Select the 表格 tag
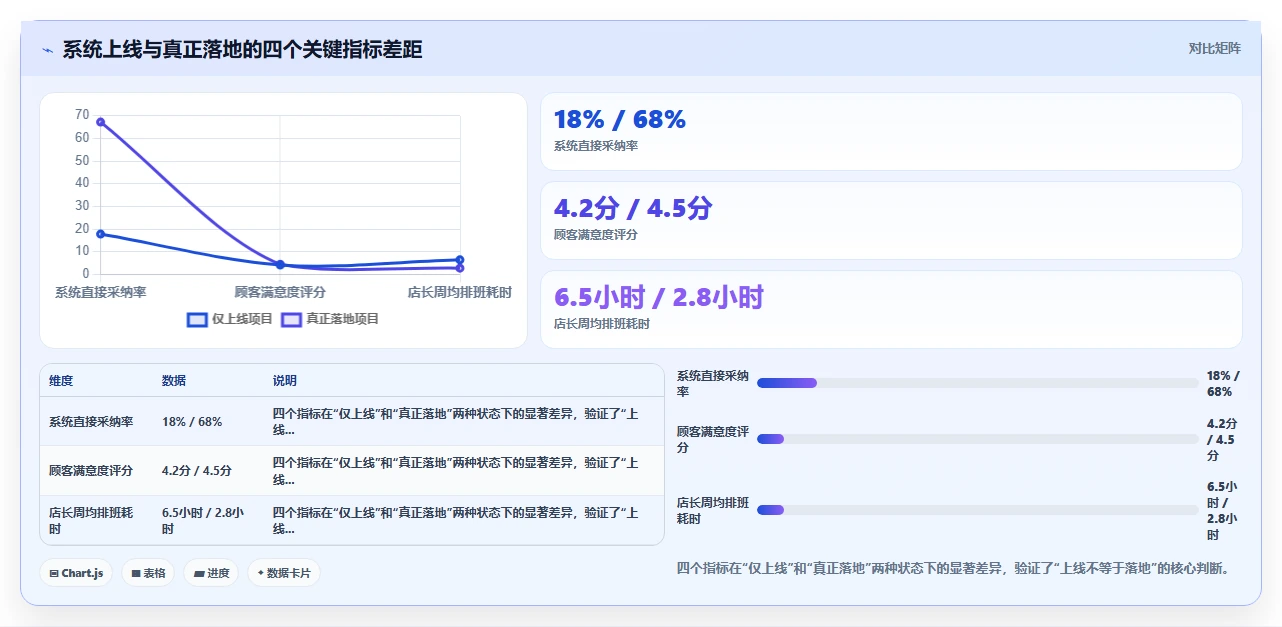The height and width of the screenshot is (627, 1282). [148, 573]
